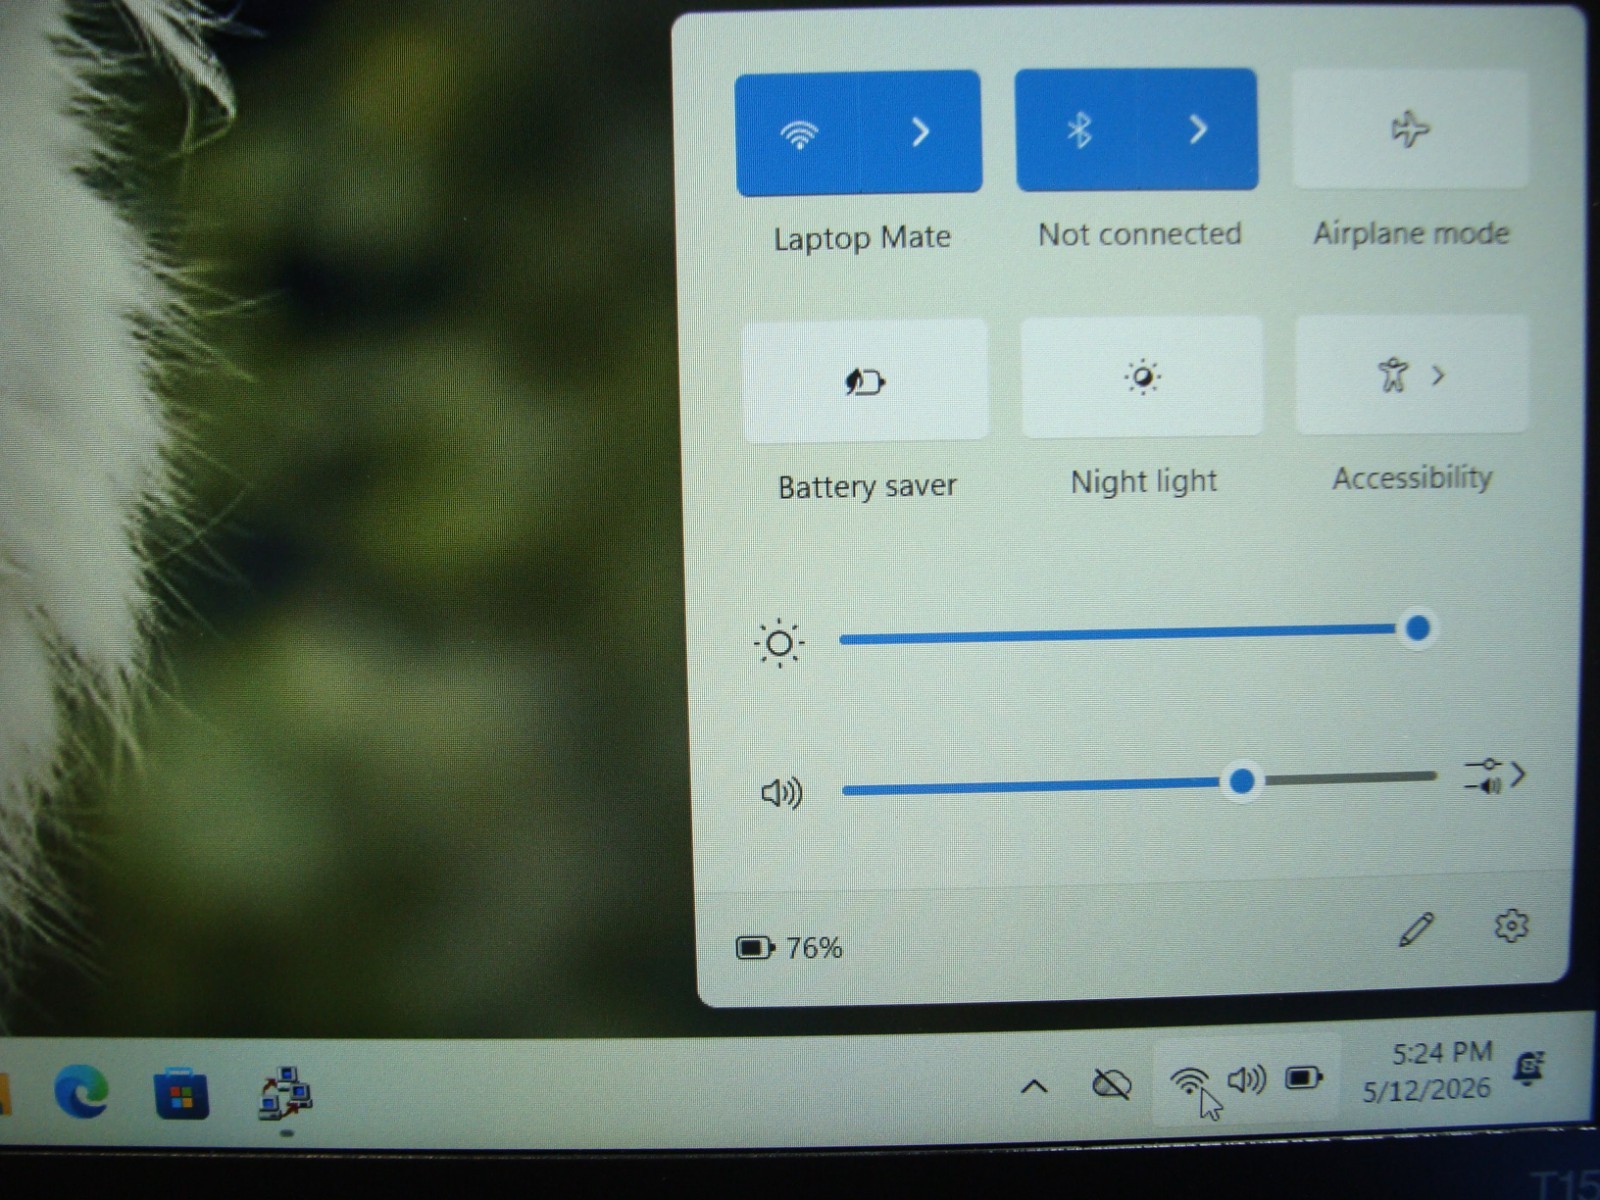Launch Microsoft Store from taskbar
The width and height of the screenshot is (1600, 1200).
181,1093
